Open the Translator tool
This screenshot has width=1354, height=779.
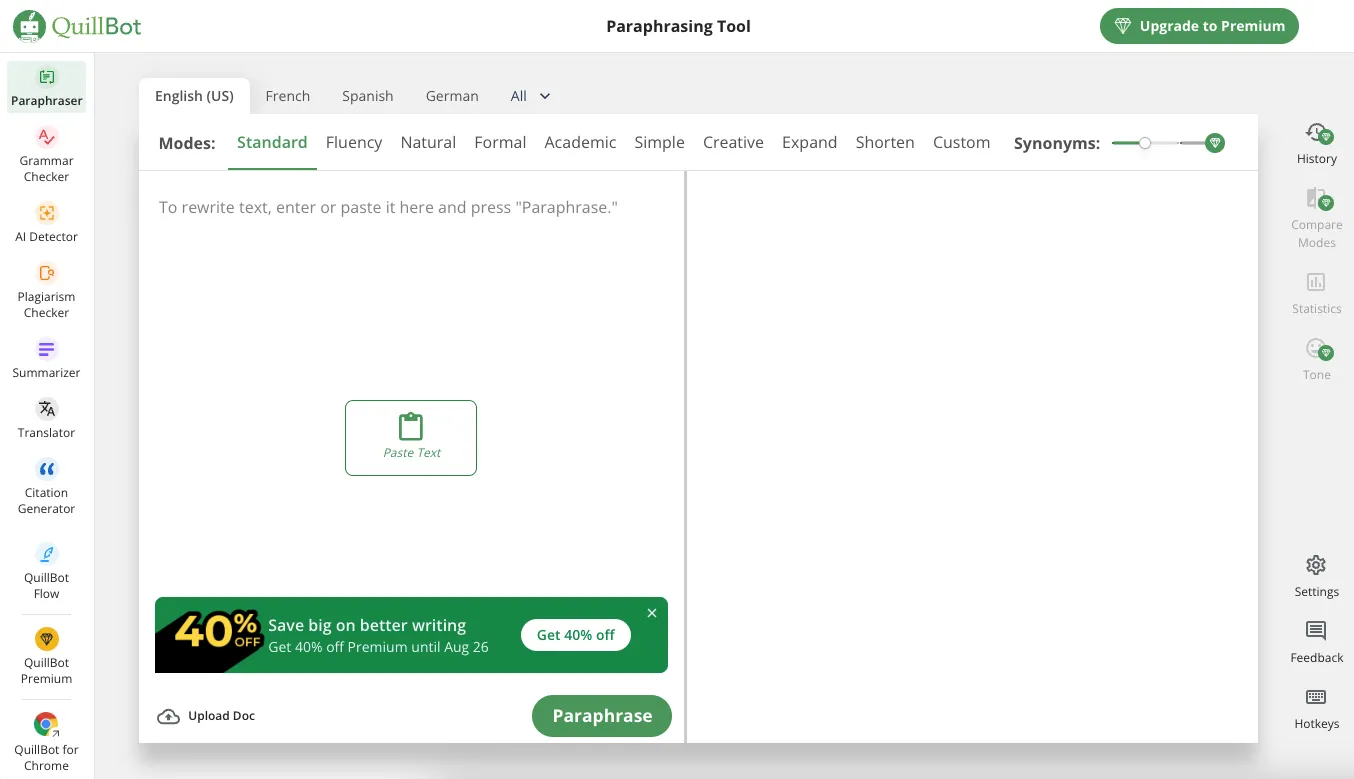[46, 418]
